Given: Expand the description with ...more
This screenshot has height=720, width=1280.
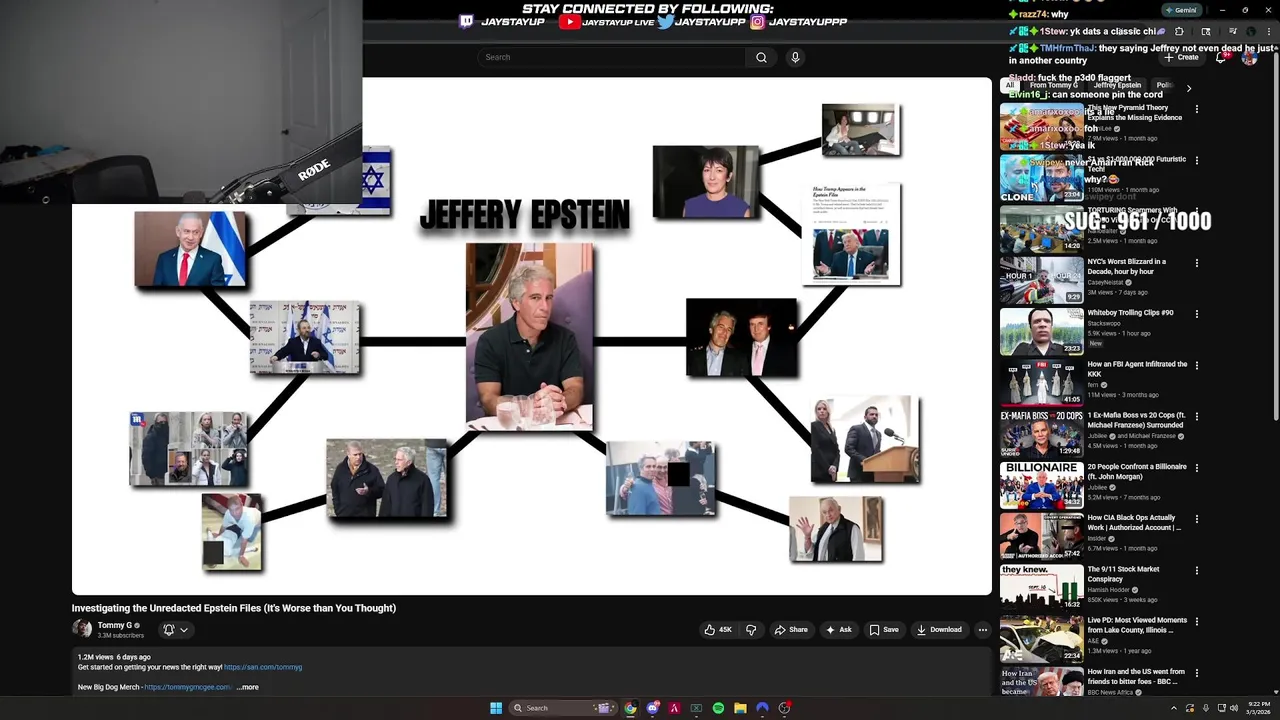Looking at the screenshot, I should [248, 687].
